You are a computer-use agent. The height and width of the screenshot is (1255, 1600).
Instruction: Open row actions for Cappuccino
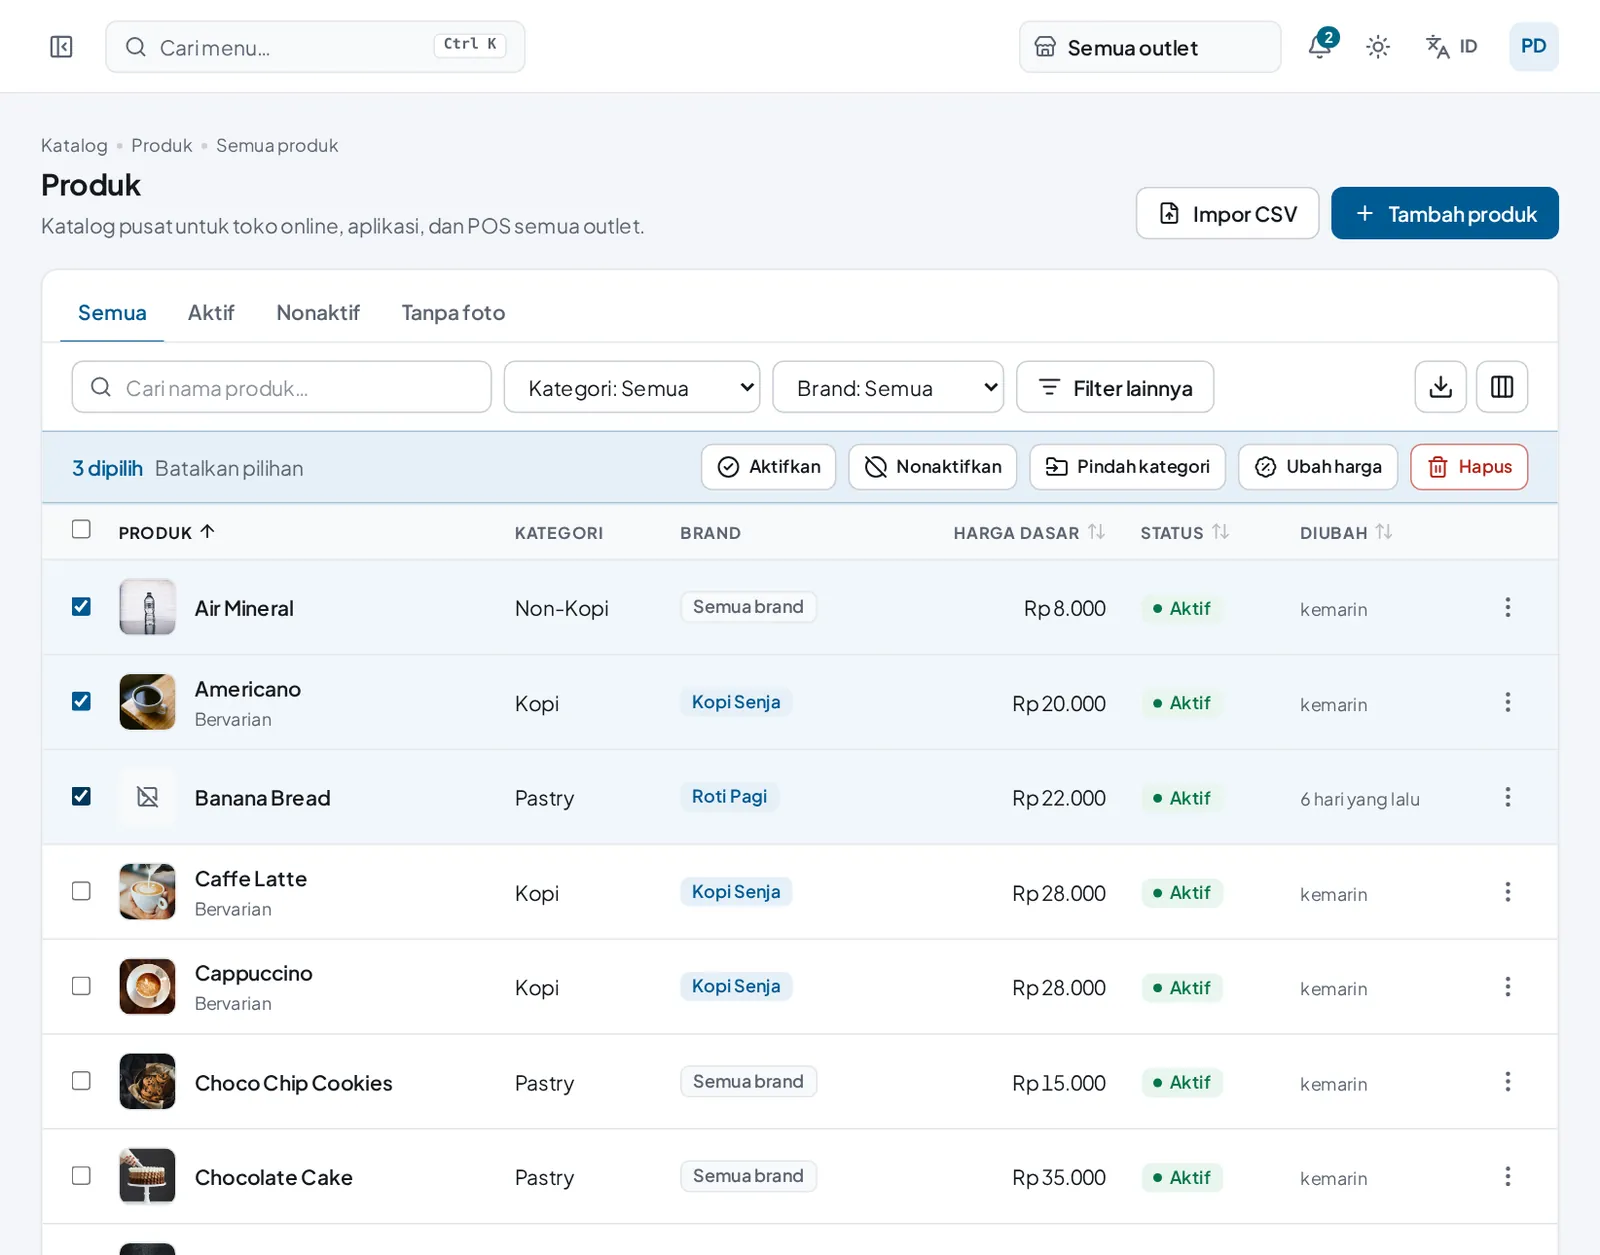pyautogui.click(x=1507, y=987)
